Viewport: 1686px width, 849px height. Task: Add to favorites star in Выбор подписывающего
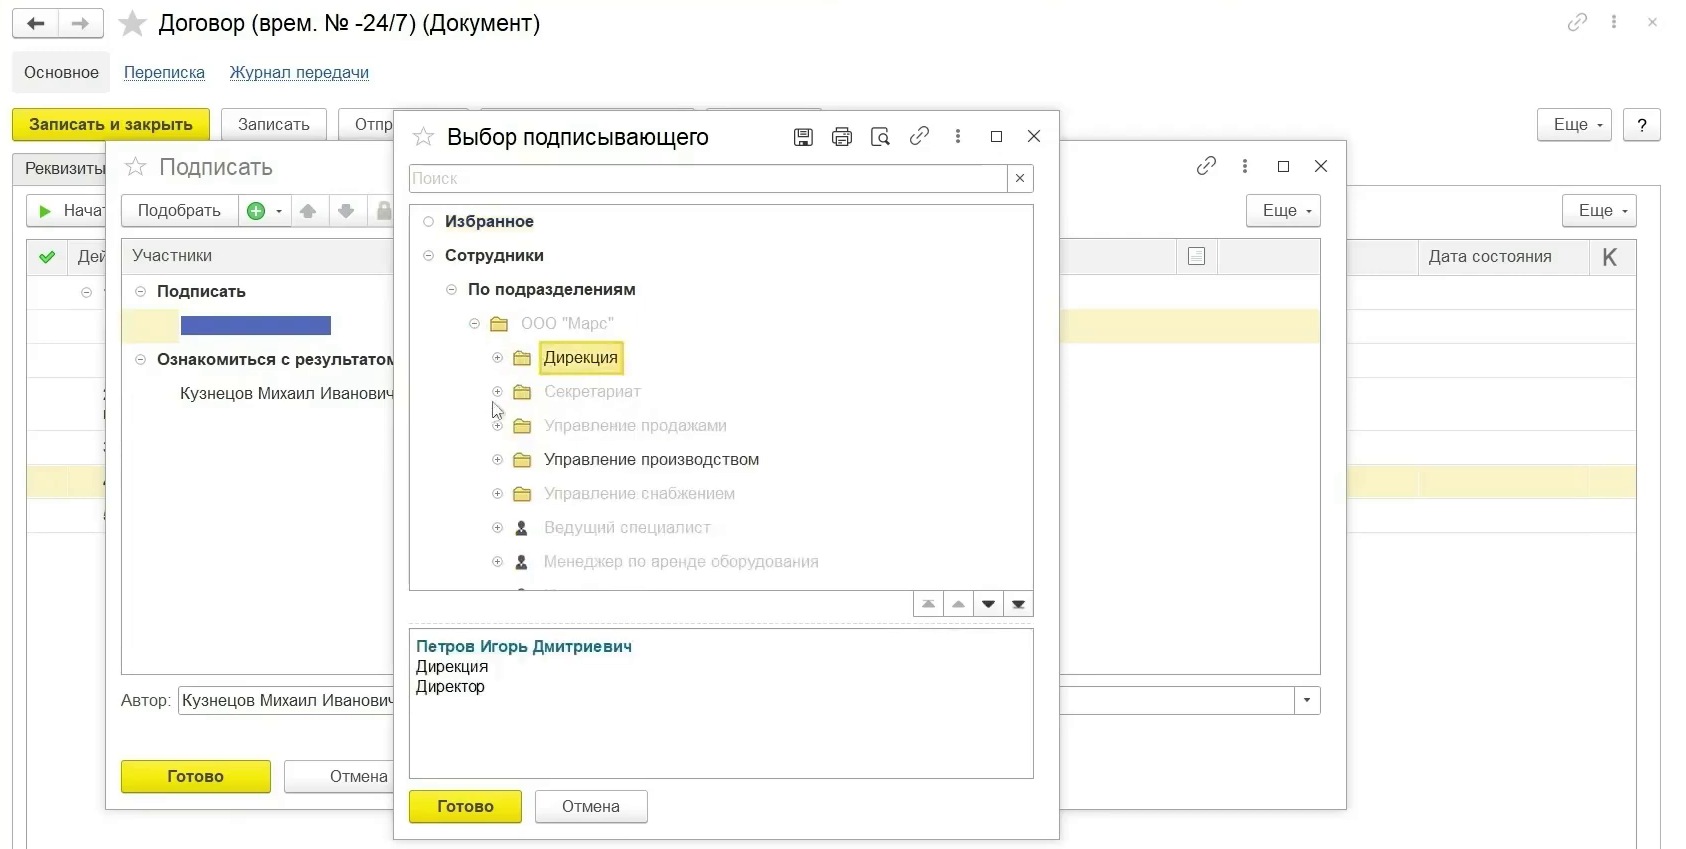pyautogui.click(x=424, y=137)
